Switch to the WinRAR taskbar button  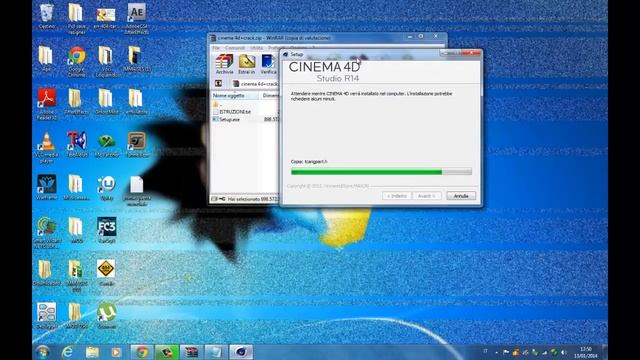point(191,352)
